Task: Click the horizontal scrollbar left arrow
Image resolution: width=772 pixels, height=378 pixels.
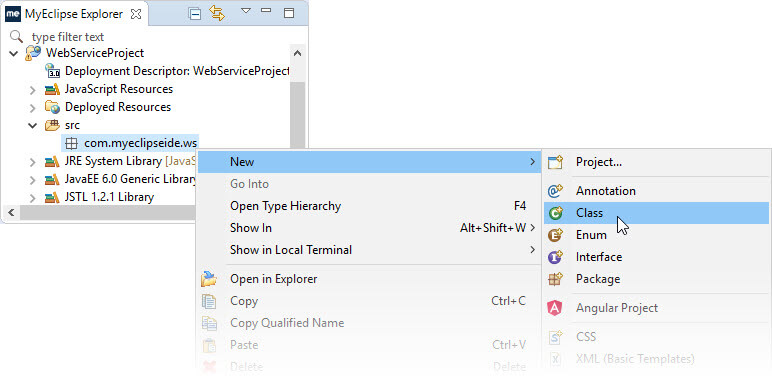Action: point(11,213)
